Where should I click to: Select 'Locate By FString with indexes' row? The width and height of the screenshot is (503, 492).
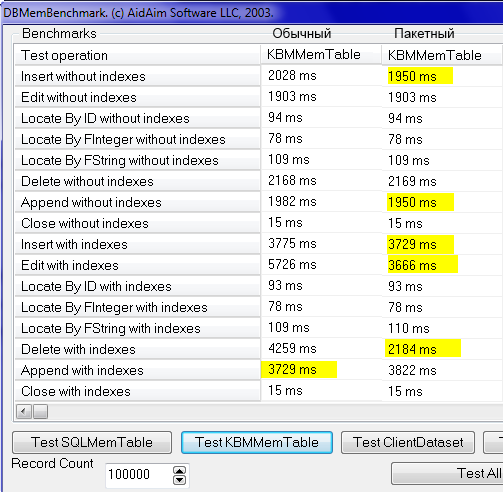[137, 328]
